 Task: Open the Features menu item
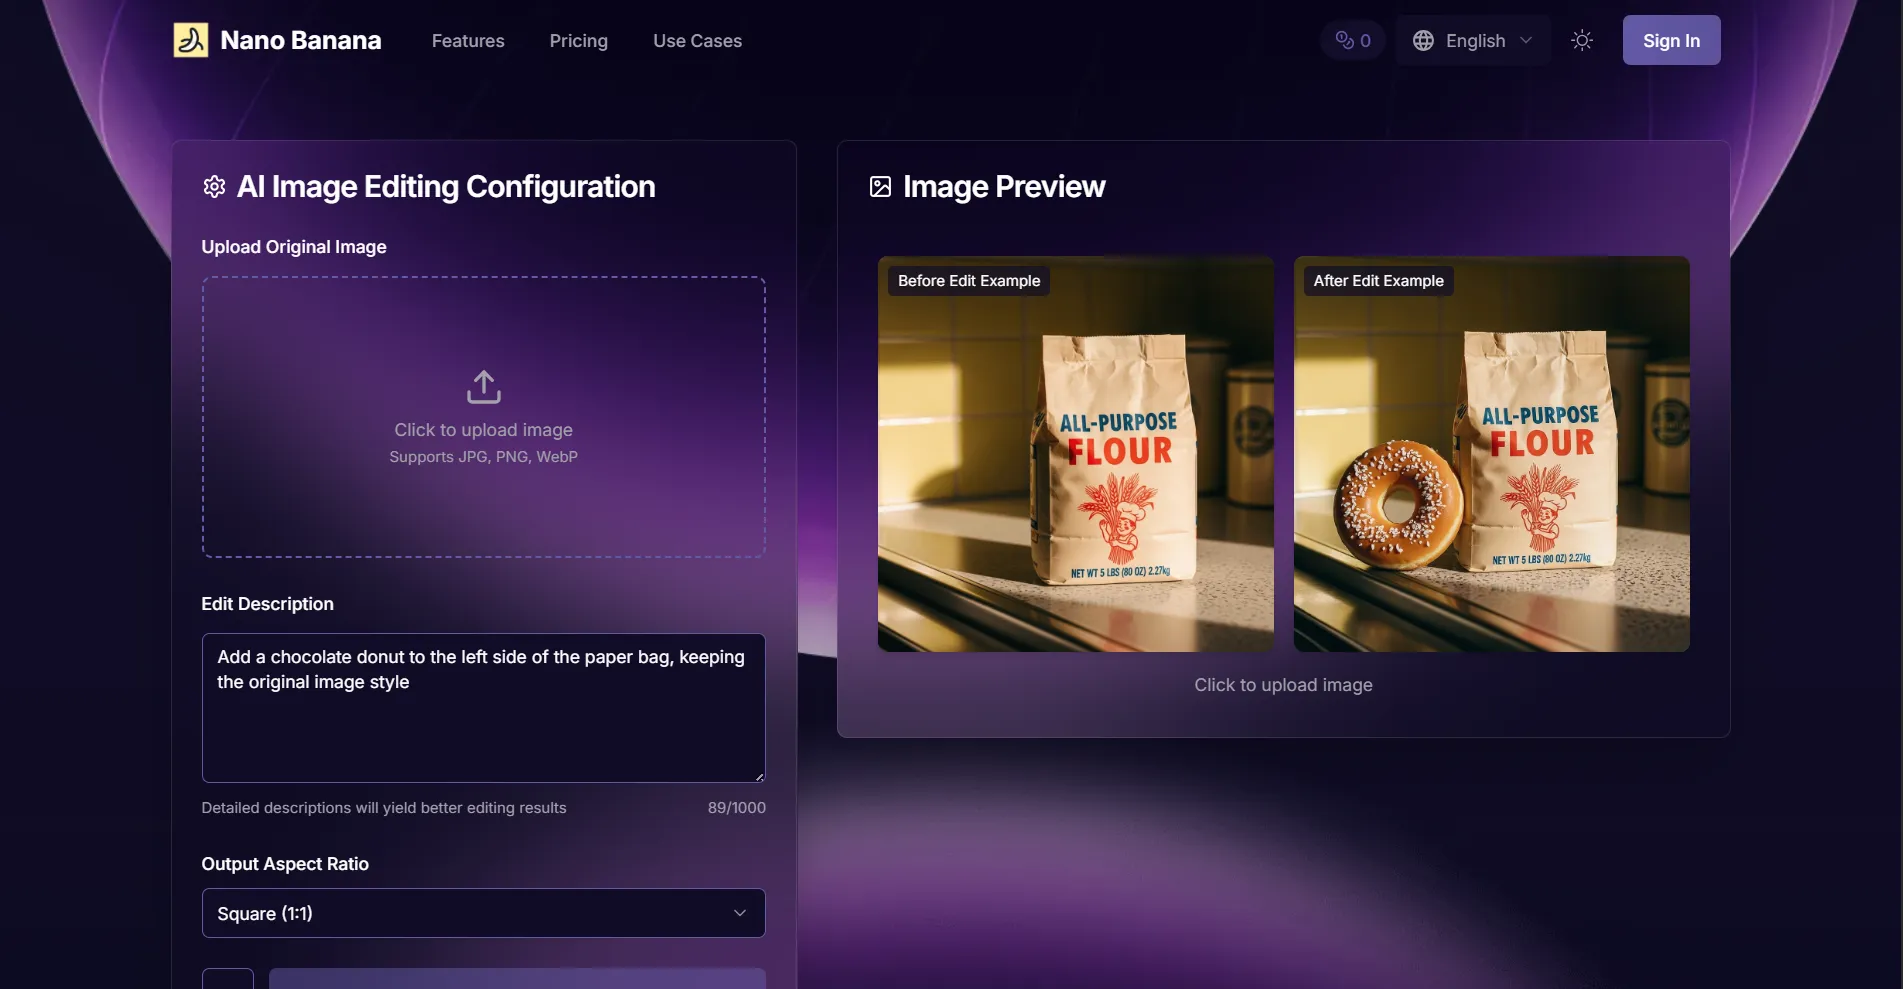pyautogui.click(x=468, y=41)
